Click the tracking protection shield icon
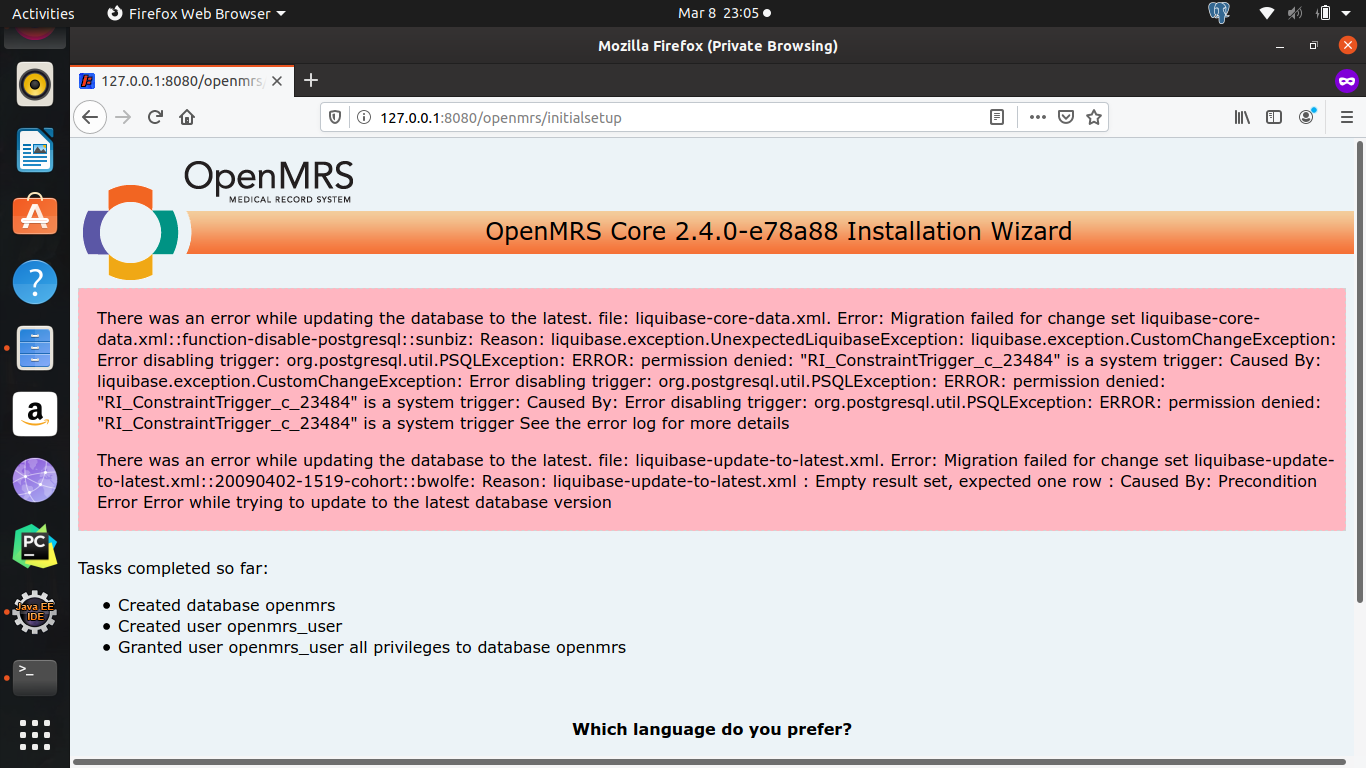Viewport: 1366px width, 768px height. pos(335,117)
